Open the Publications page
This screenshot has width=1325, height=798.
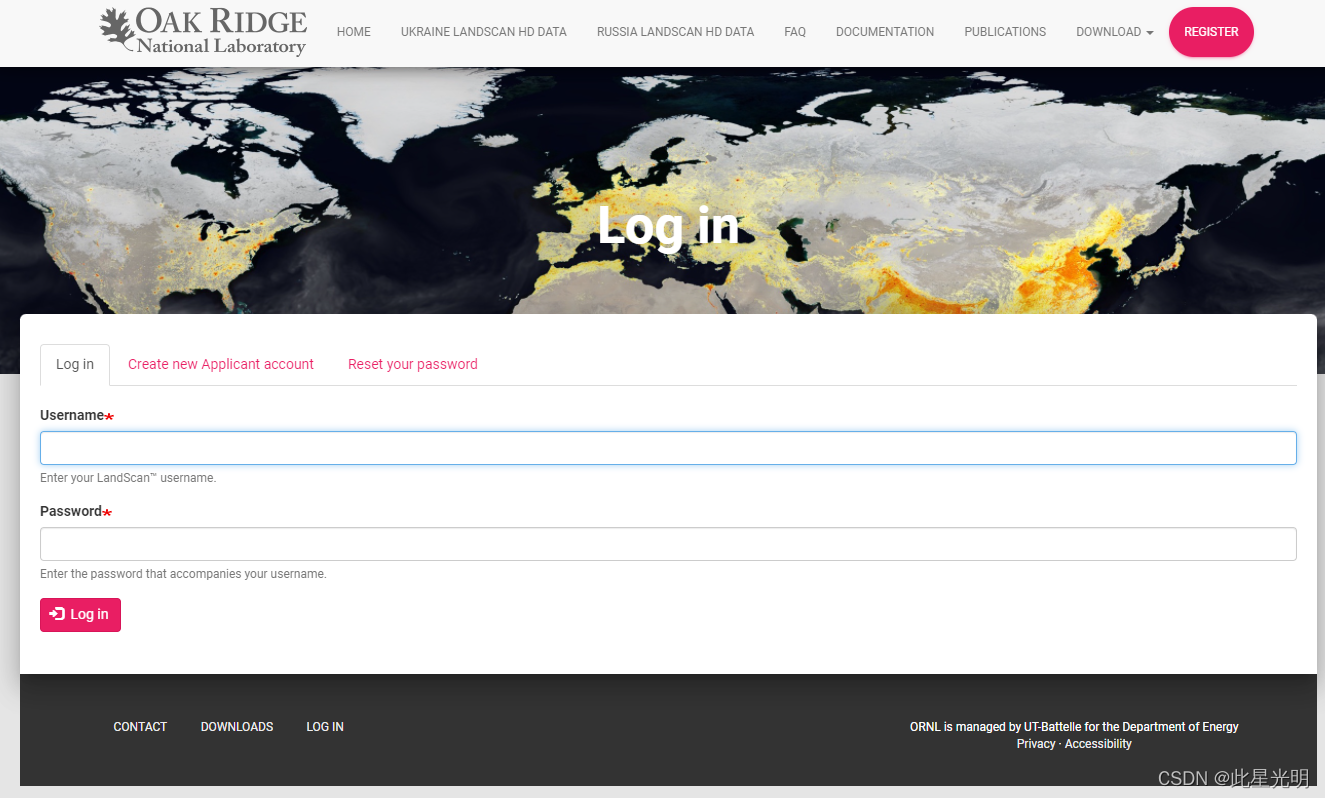click(1005, 32)
